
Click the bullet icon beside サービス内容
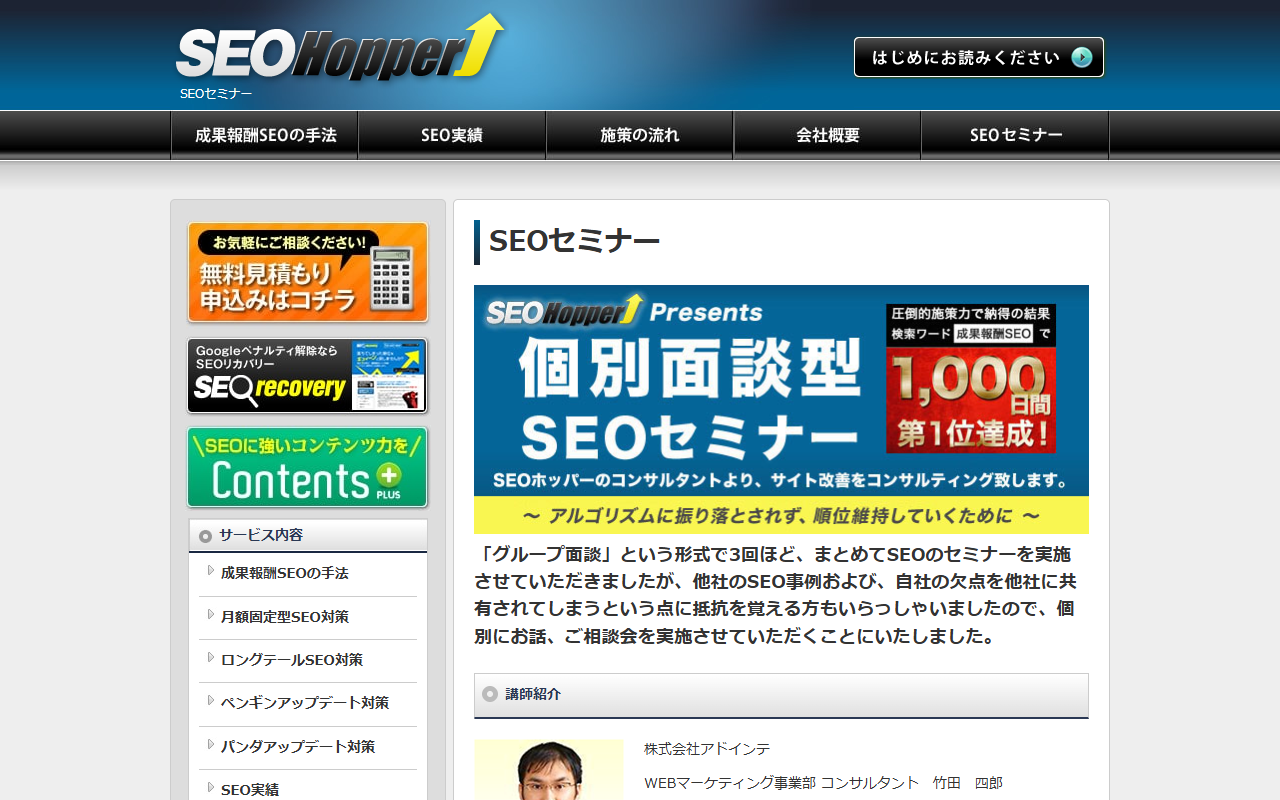coord(205,536)
